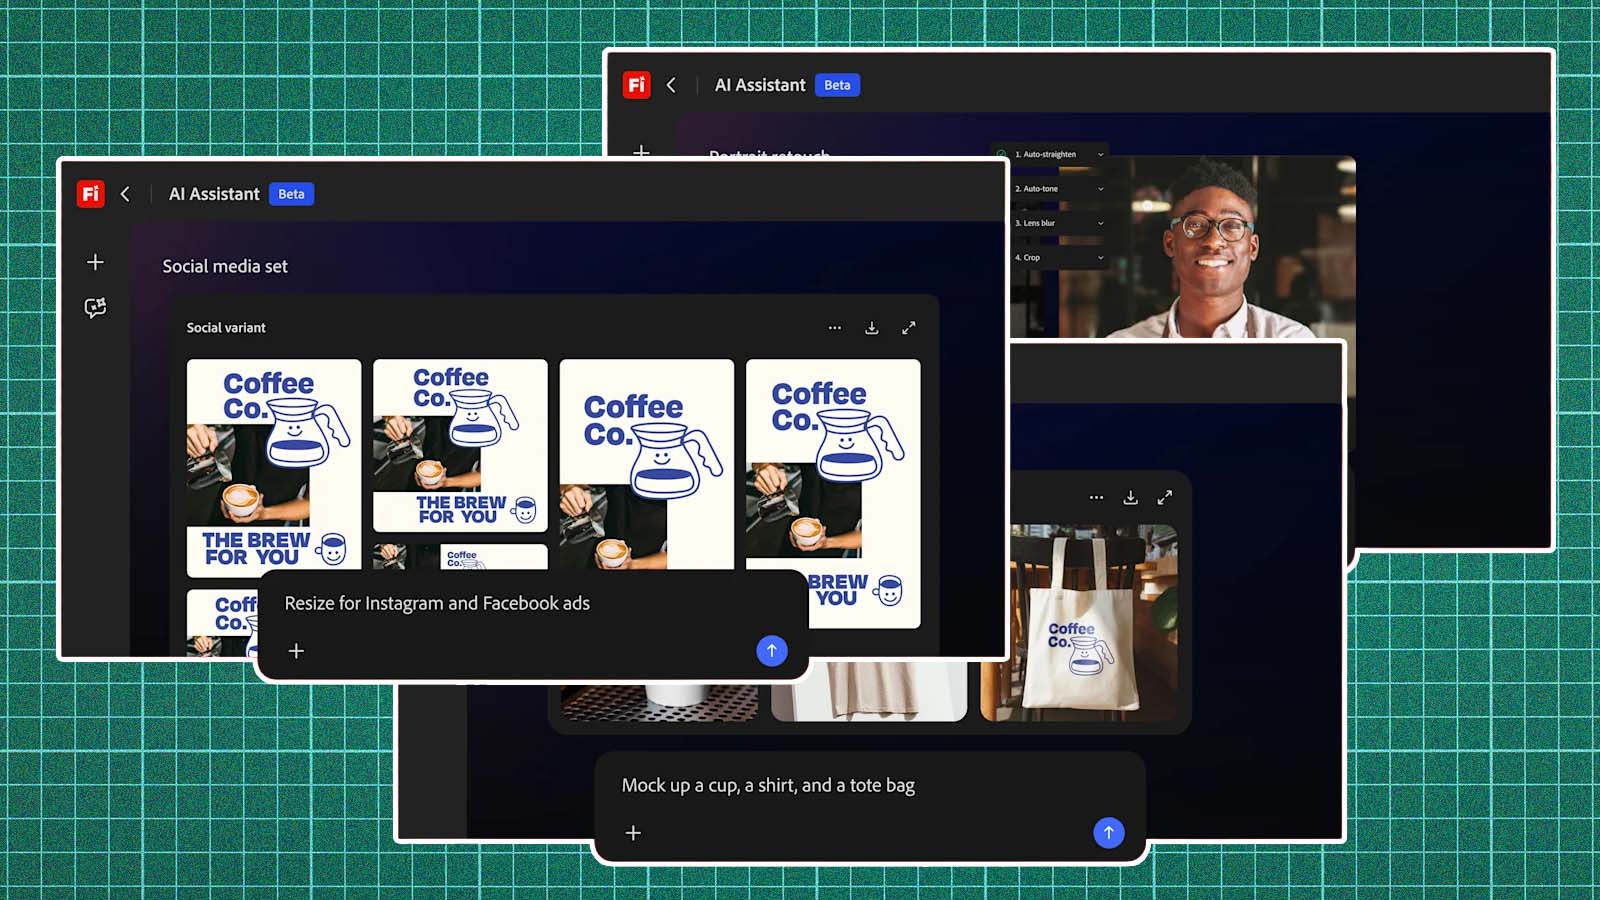1600x900 pixels.
Task: Expand the Crop step
Action: [1100, 257]
